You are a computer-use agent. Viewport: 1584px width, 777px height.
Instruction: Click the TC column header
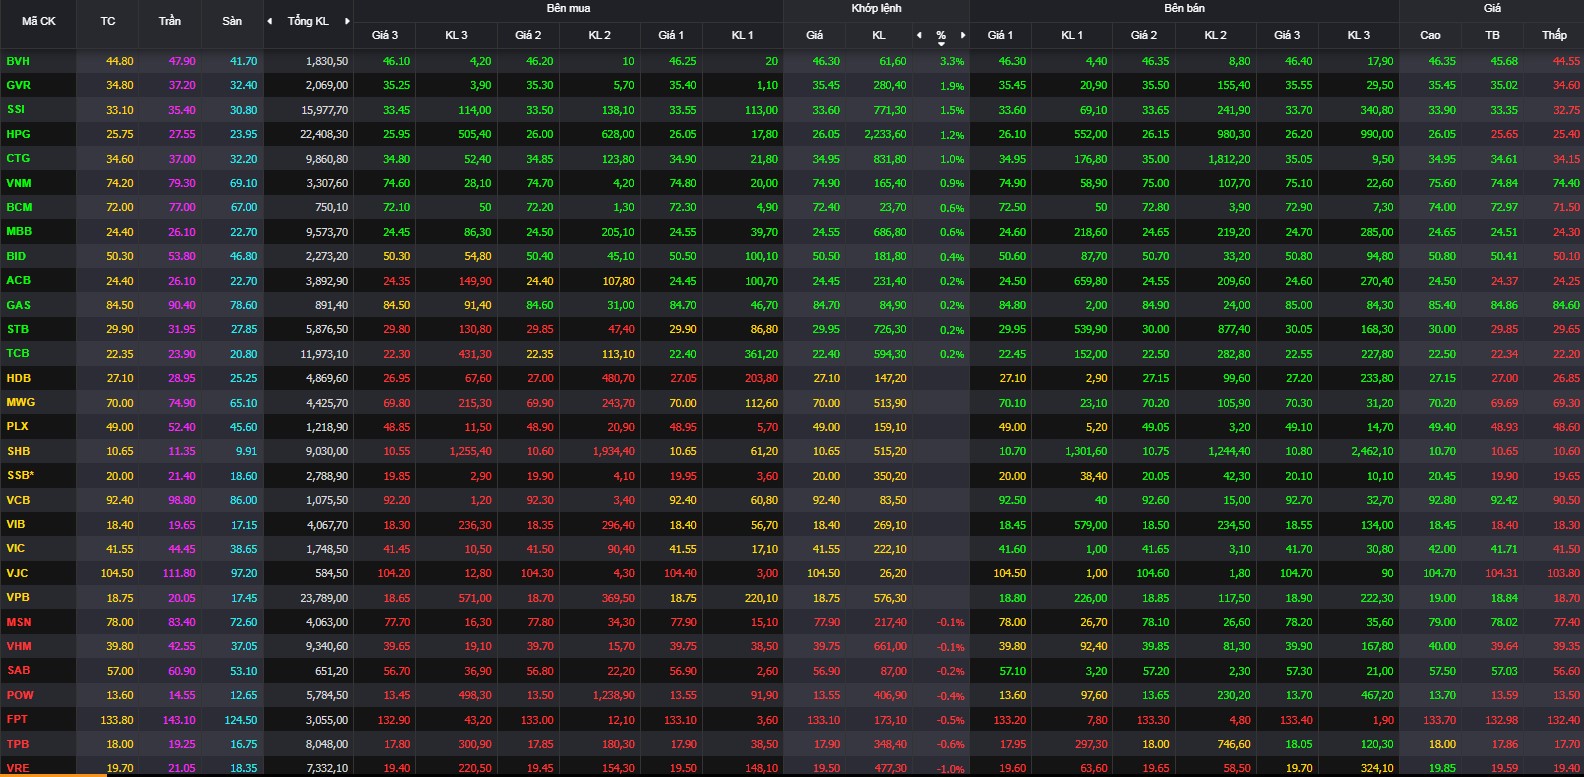pos(108,21)
